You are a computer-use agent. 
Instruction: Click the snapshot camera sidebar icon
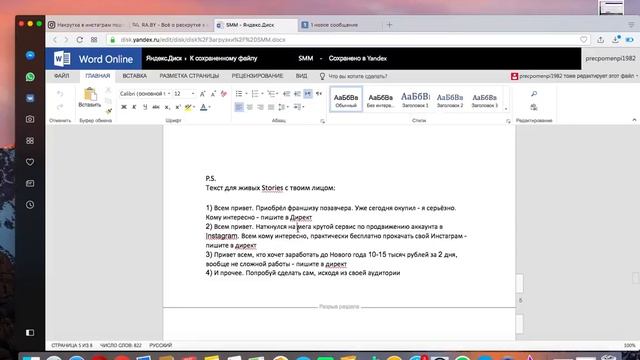pyautogui.click(x=30, y=119)
